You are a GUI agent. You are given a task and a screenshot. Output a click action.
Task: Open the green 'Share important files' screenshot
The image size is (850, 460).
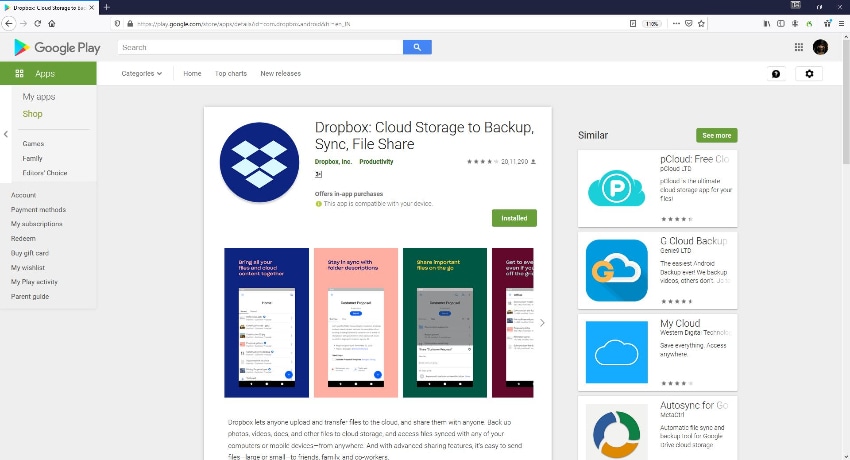445,322
